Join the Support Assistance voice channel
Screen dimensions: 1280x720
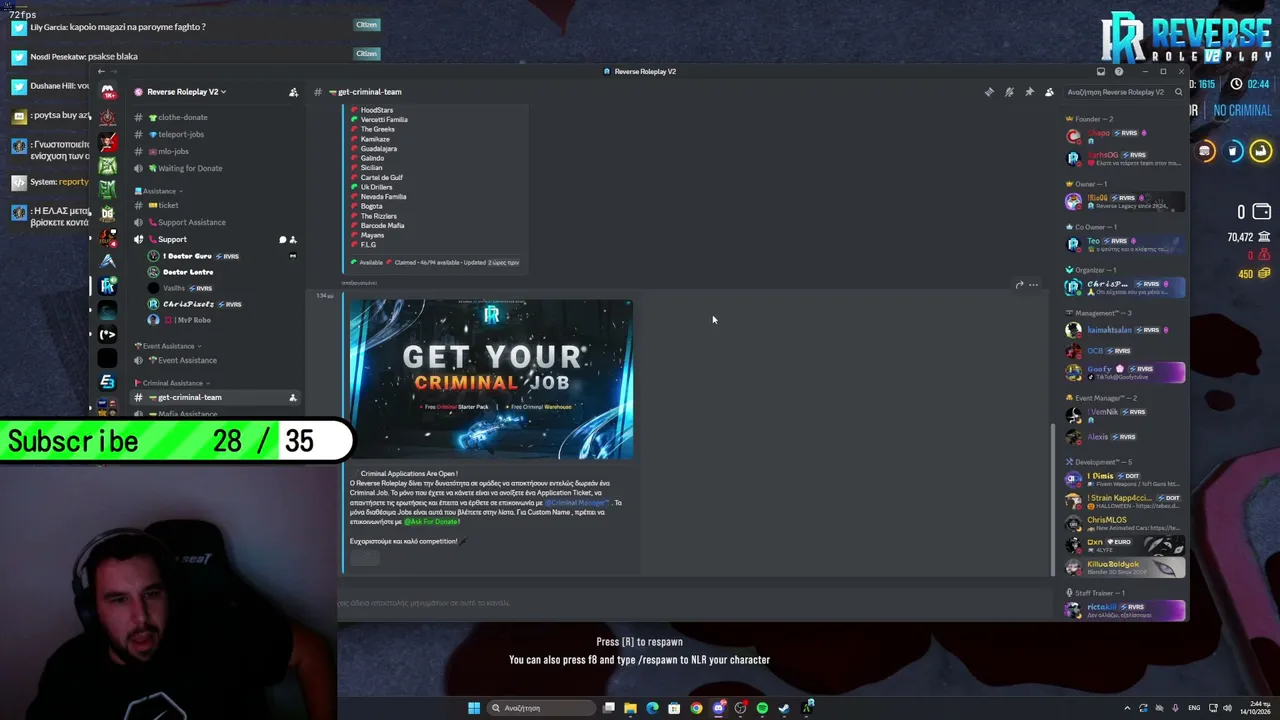tap(214, 222)
